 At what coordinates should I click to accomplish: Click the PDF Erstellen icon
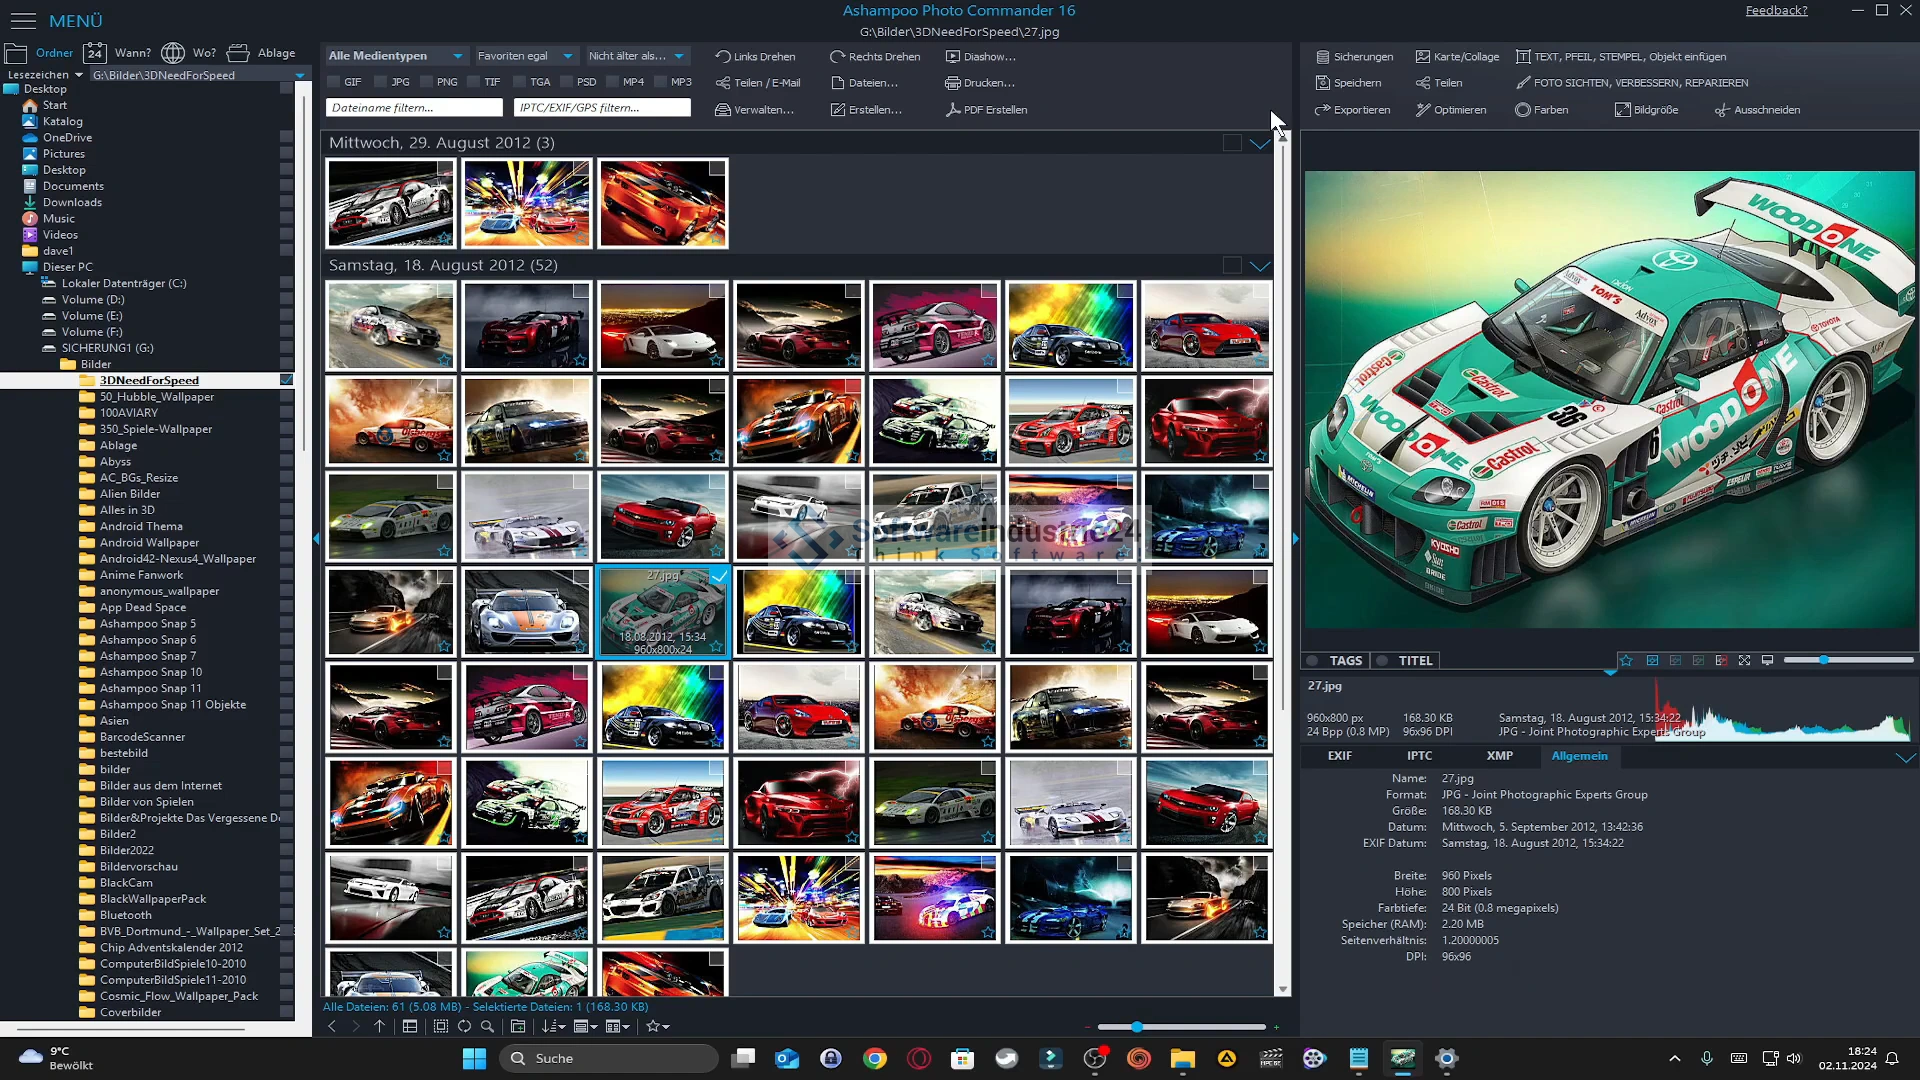tap(953, 110)
